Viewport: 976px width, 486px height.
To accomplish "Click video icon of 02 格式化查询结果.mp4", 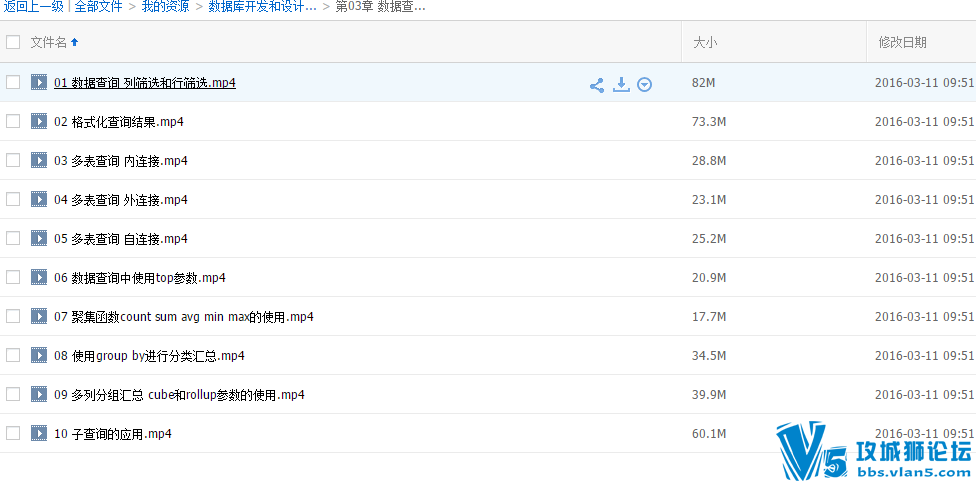I will pos(39,121).
